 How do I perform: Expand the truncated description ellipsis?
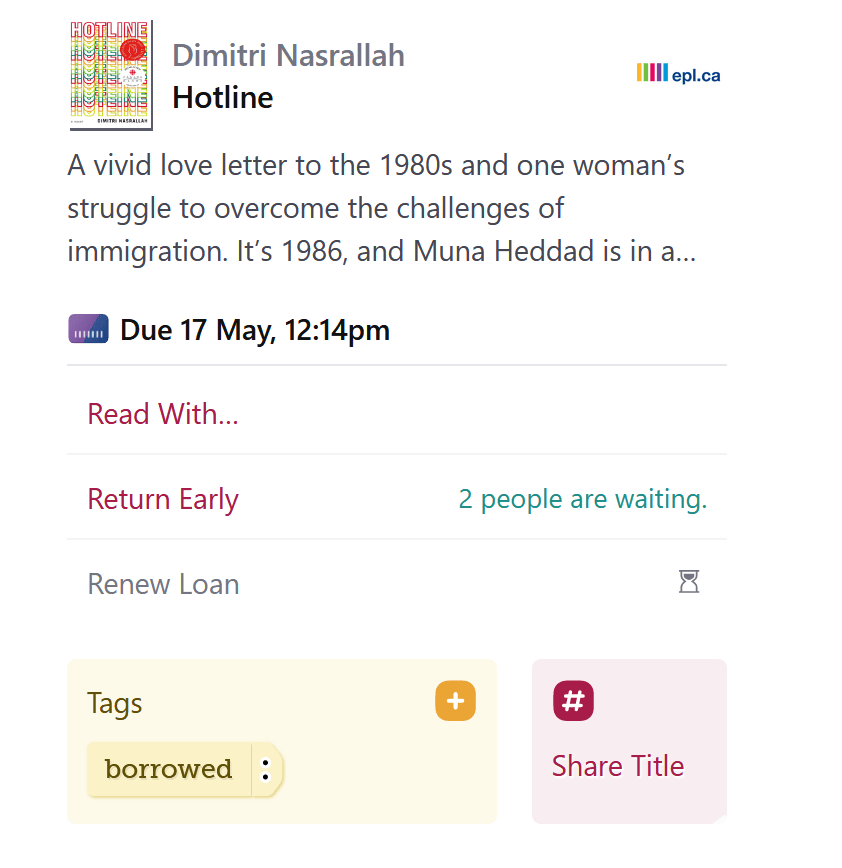coord(686,252)
